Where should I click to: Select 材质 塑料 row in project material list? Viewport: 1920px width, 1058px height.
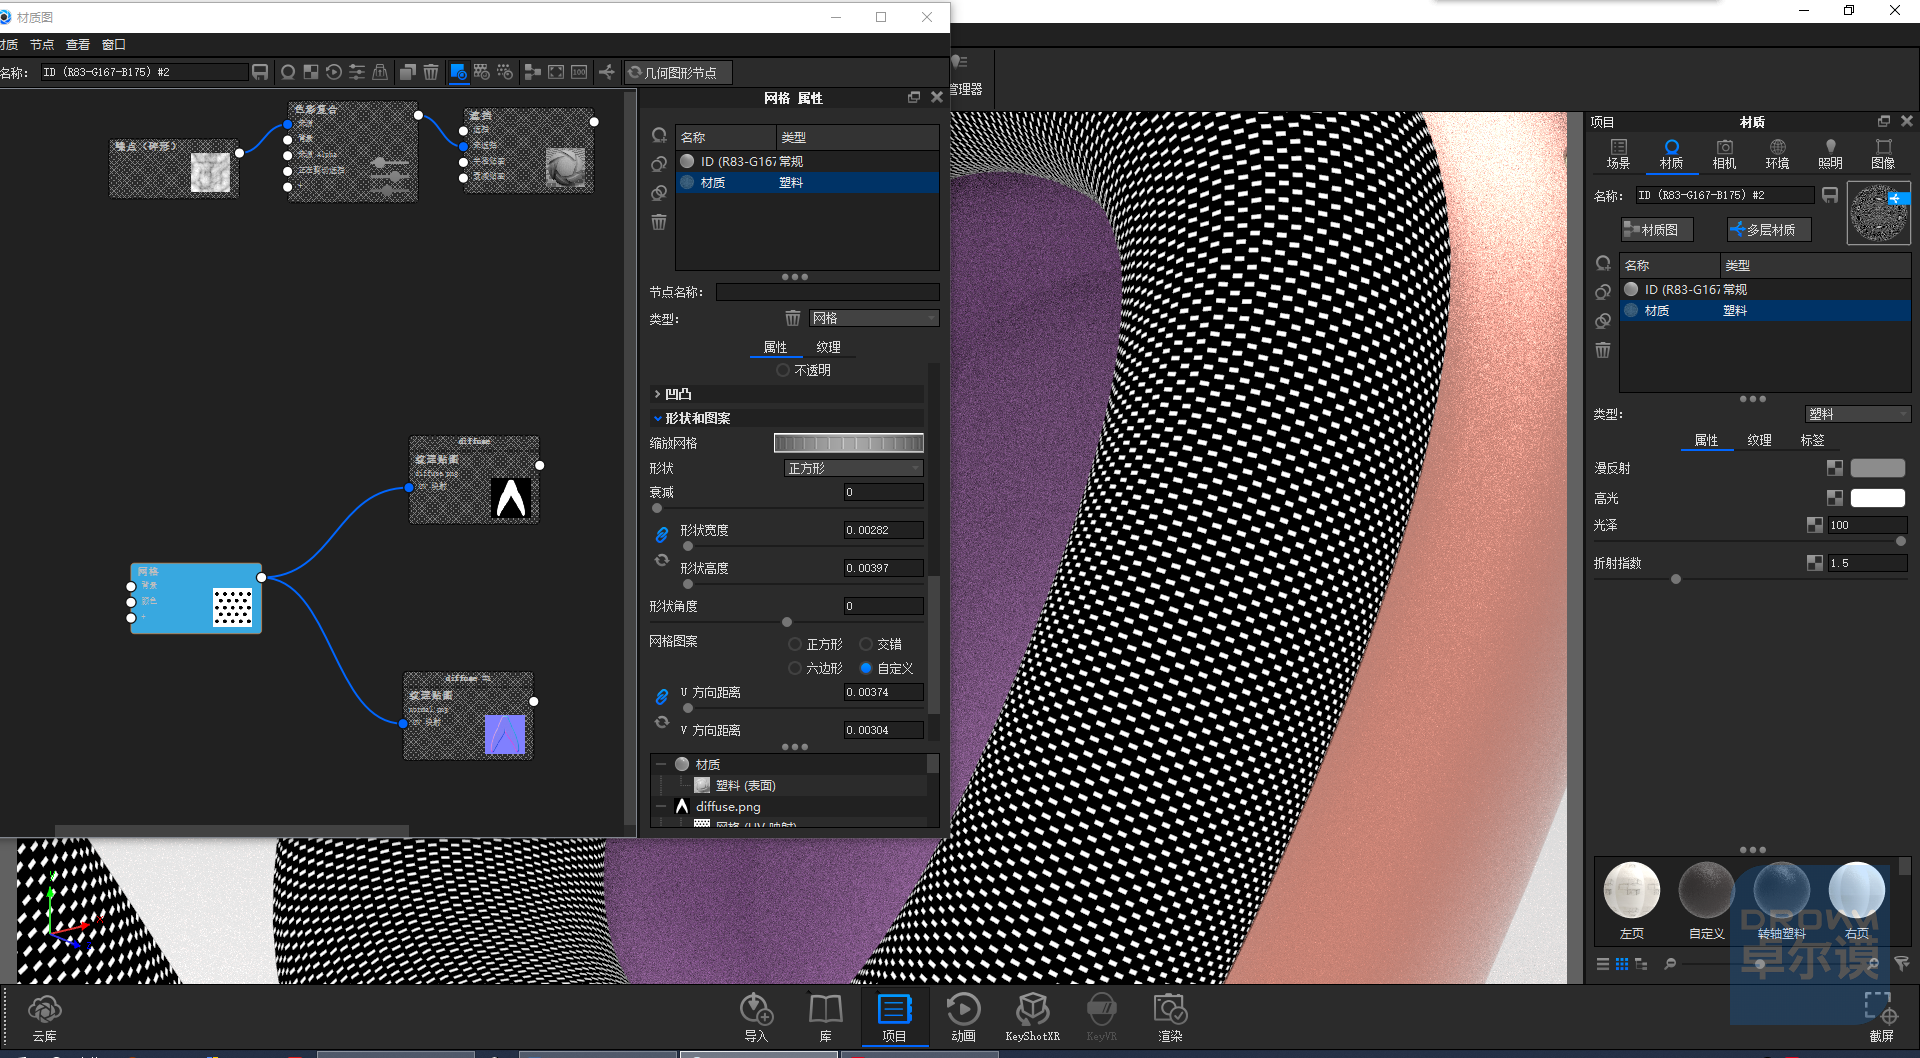1765,311
